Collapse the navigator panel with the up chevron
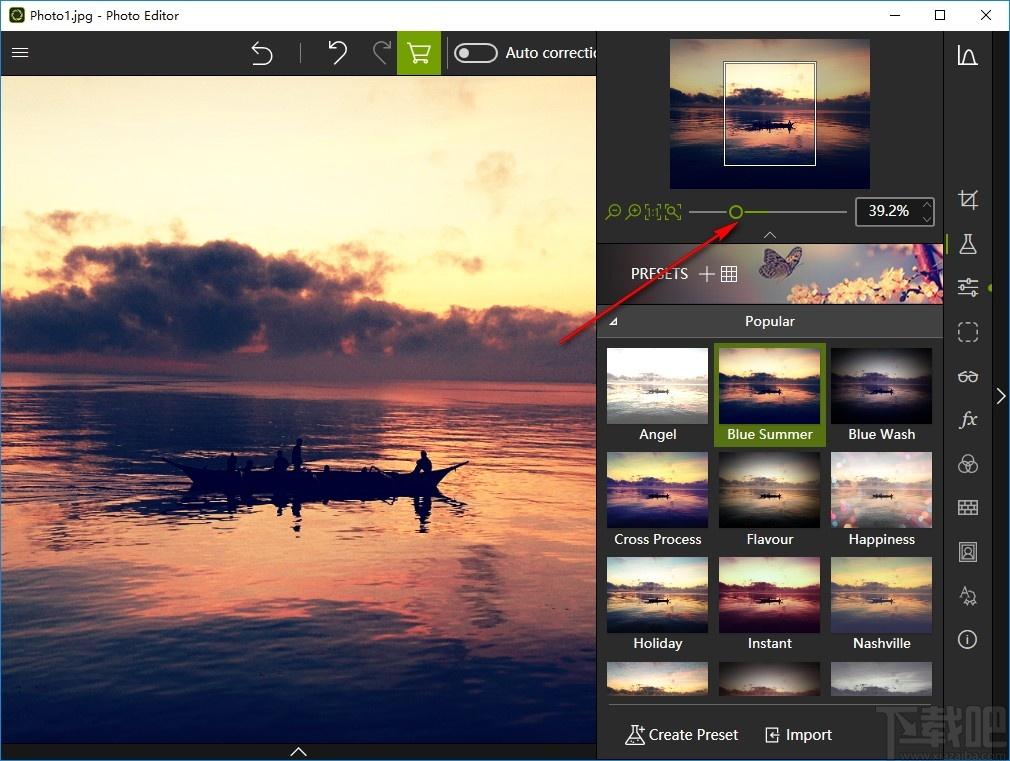This screenshot has width=1010, height=761. 770,235
